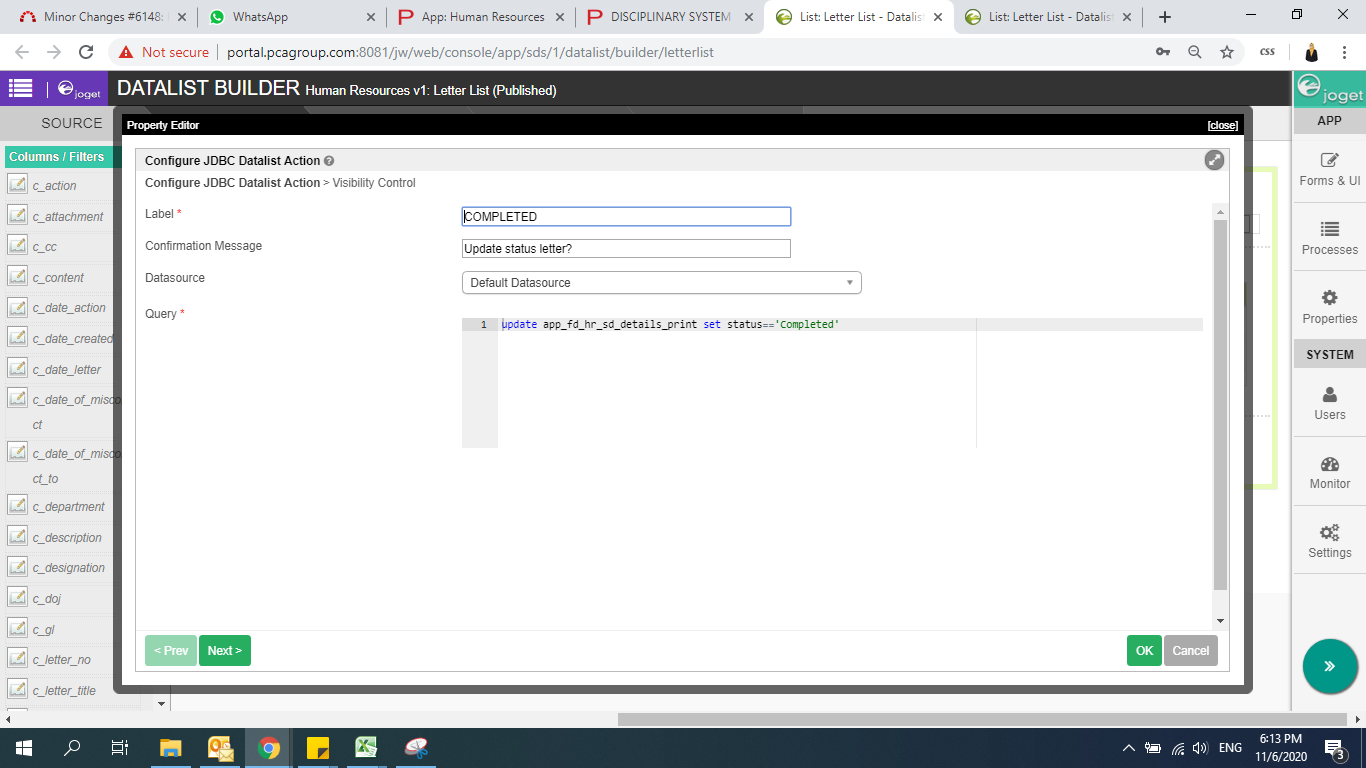Screen dimensions: 1366x768
Task: Select the c_letter_title column item
Action: coord(62,690)
